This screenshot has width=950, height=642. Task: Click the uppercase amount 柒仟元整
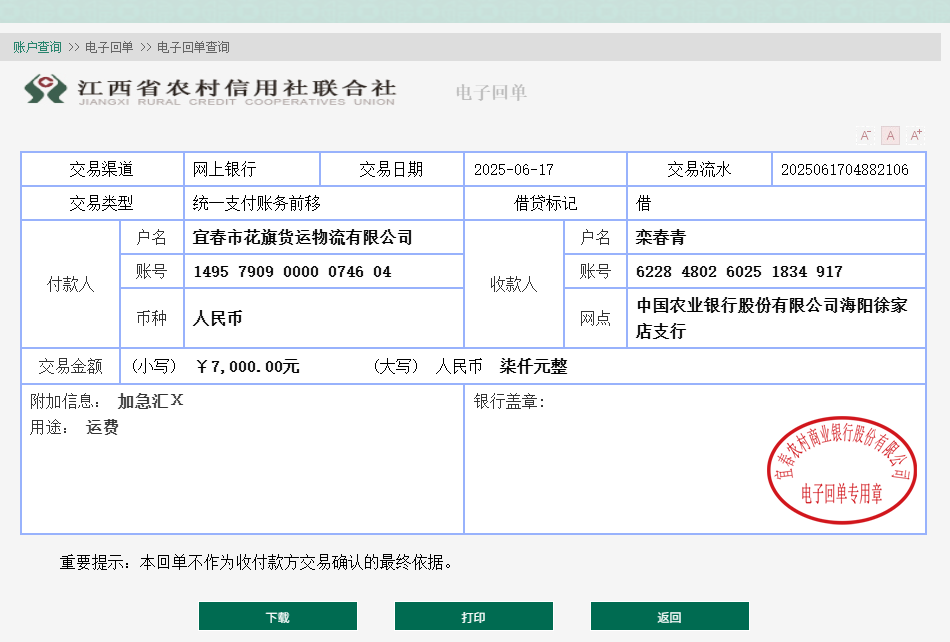[x=533, y=366]
